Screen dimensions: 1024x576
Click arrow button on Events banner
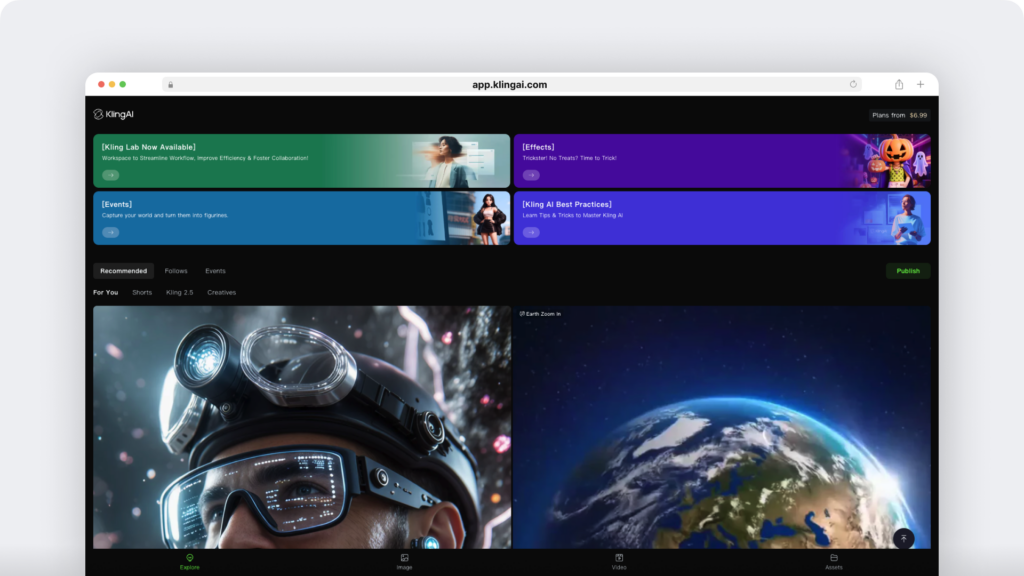click(110, 232)
